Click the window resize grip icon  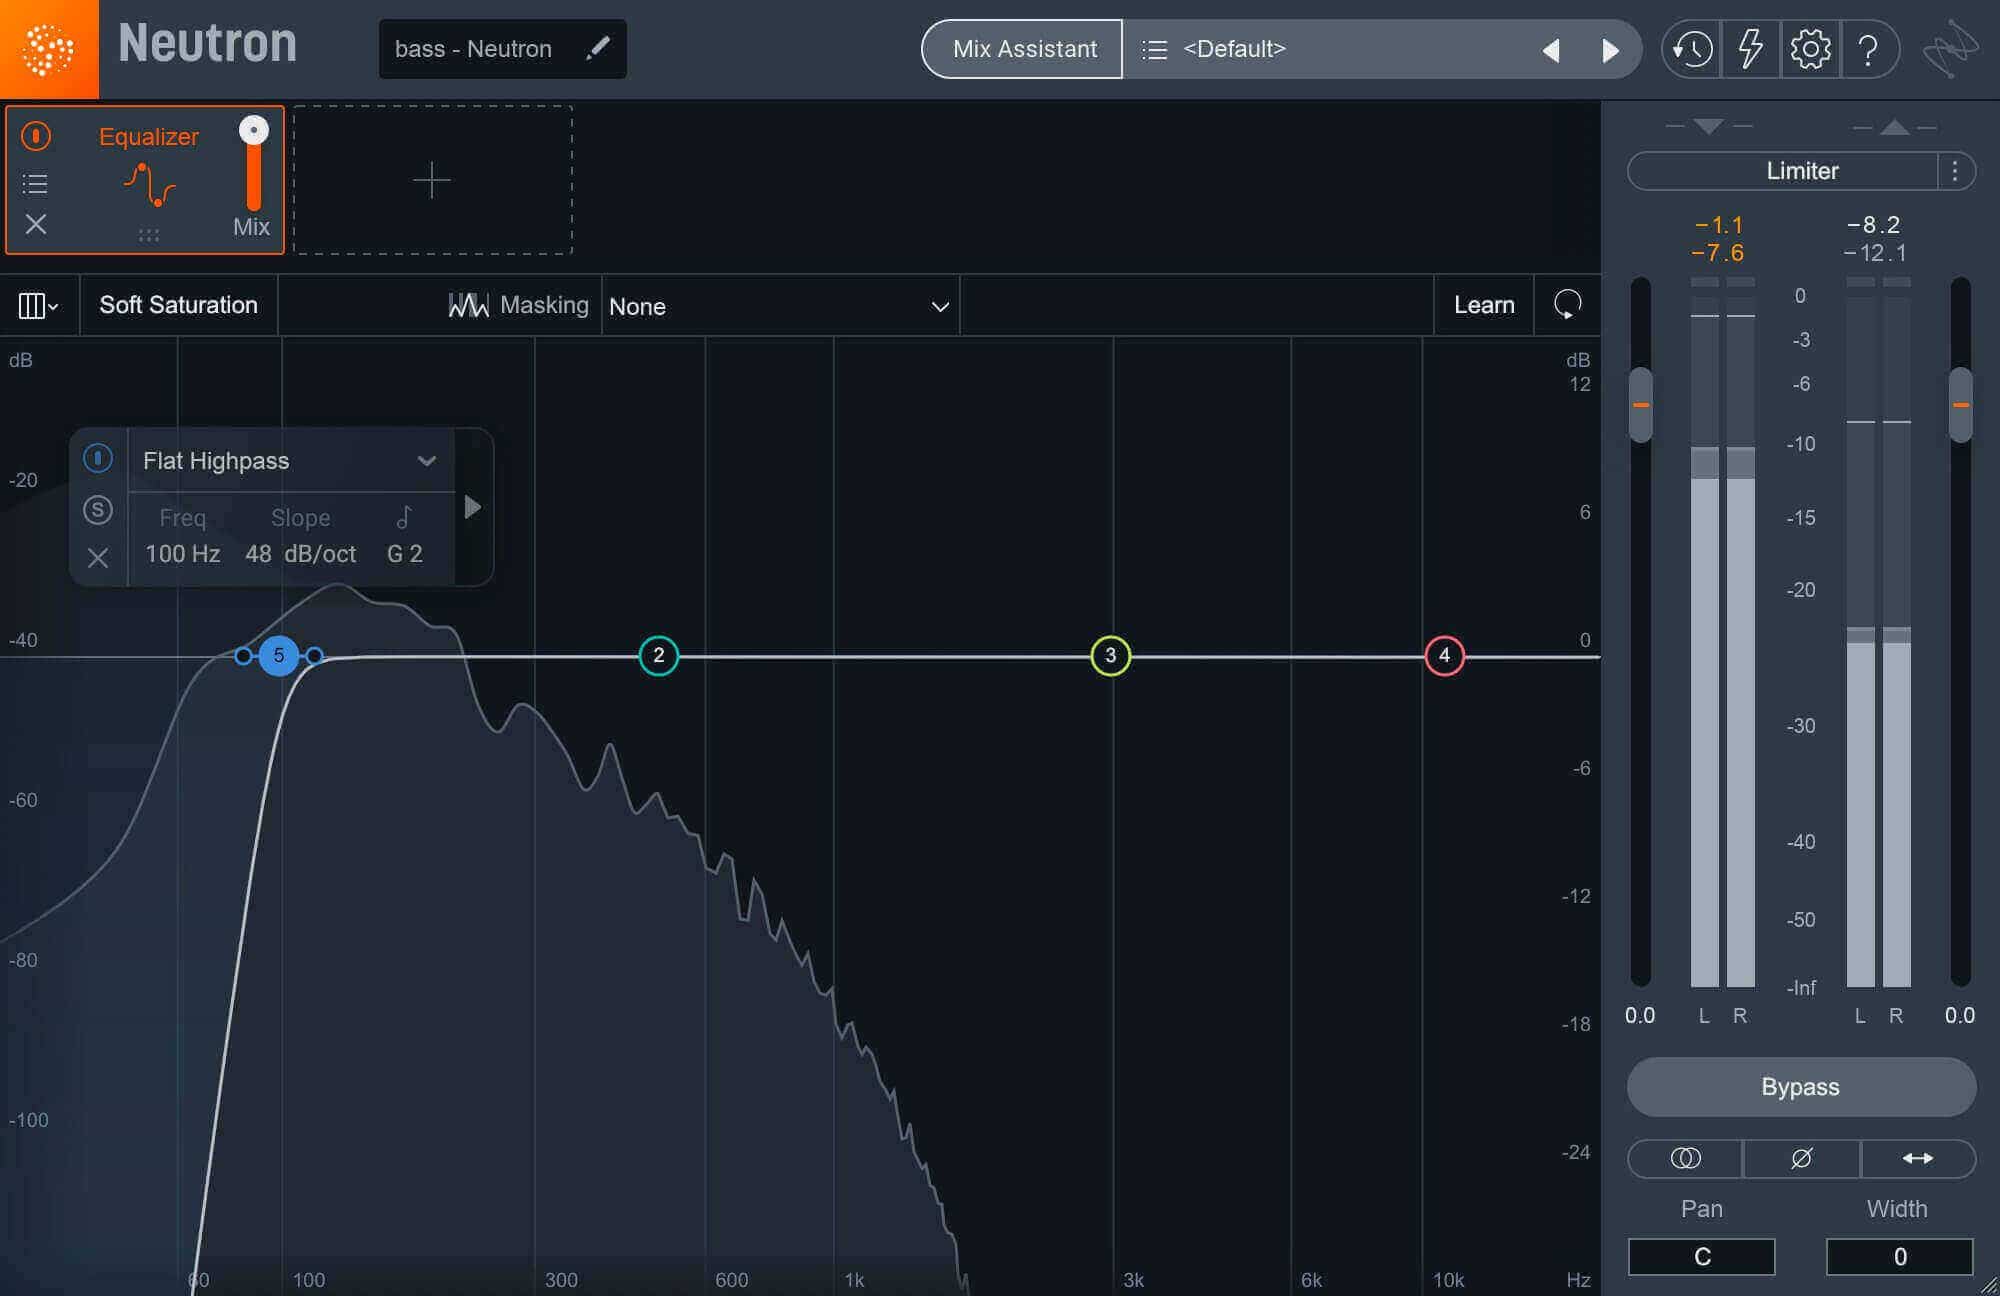click(x=1988, y=1284)
